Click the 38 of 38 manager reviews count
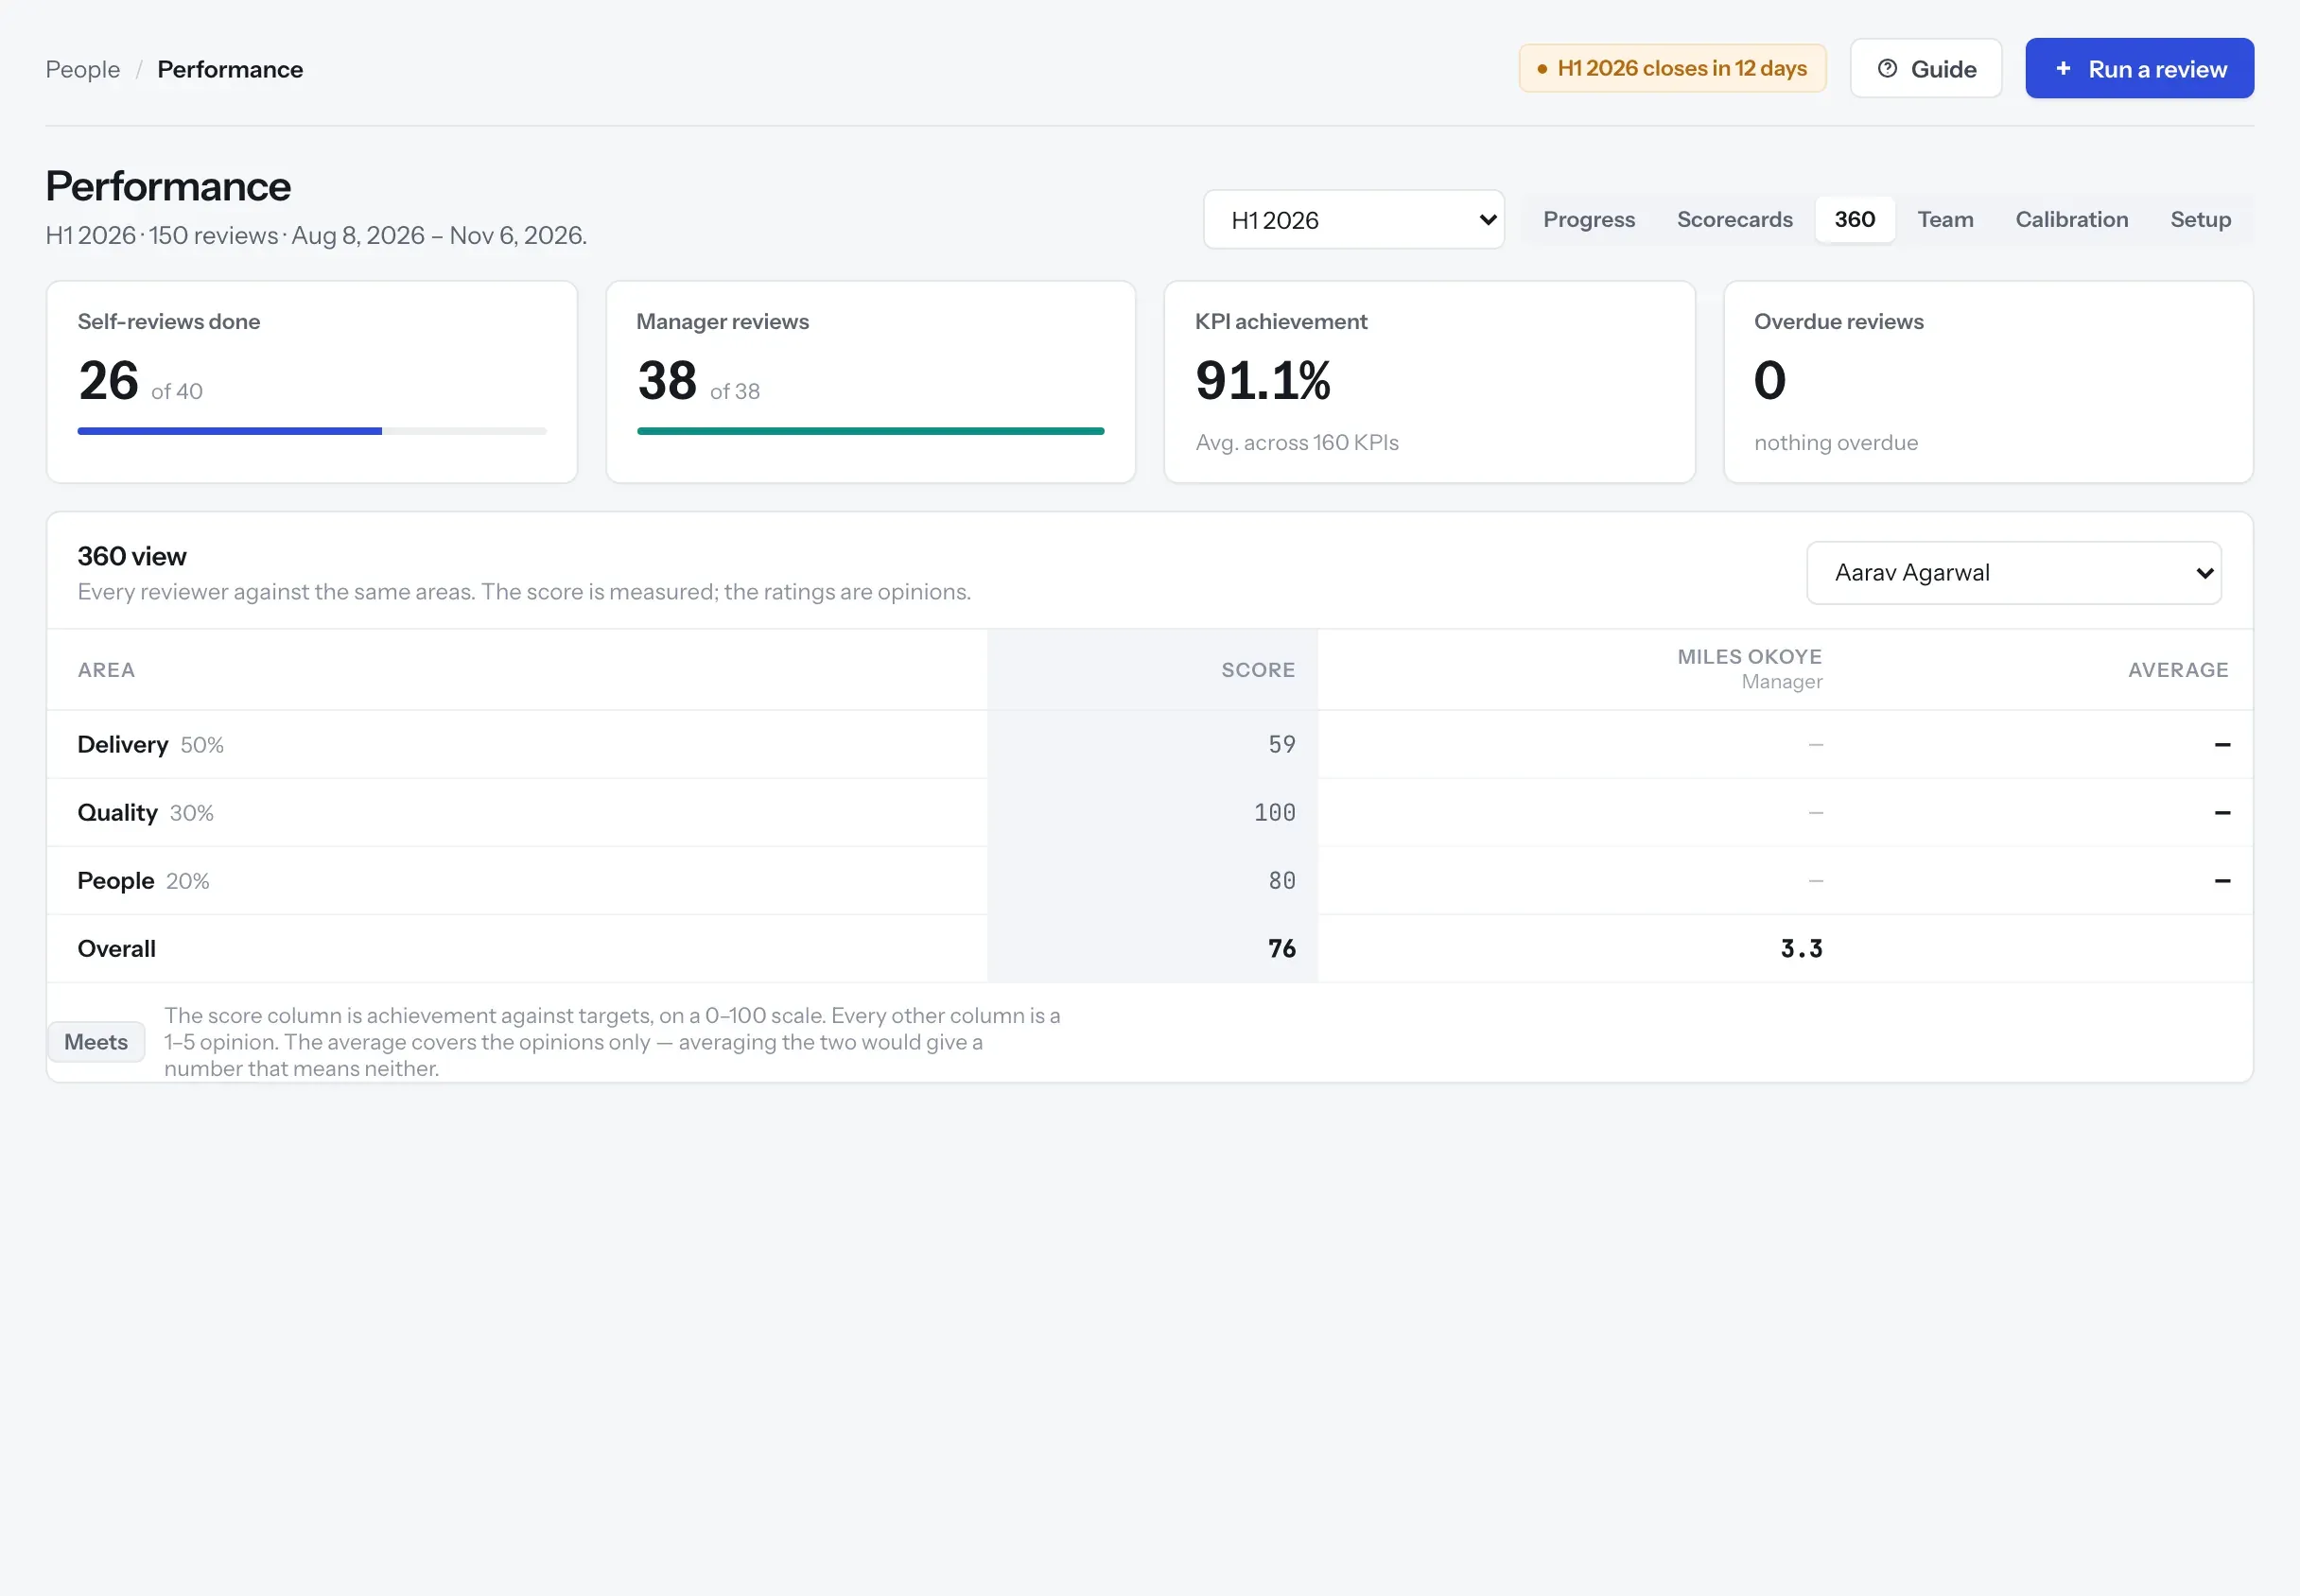 699,381
